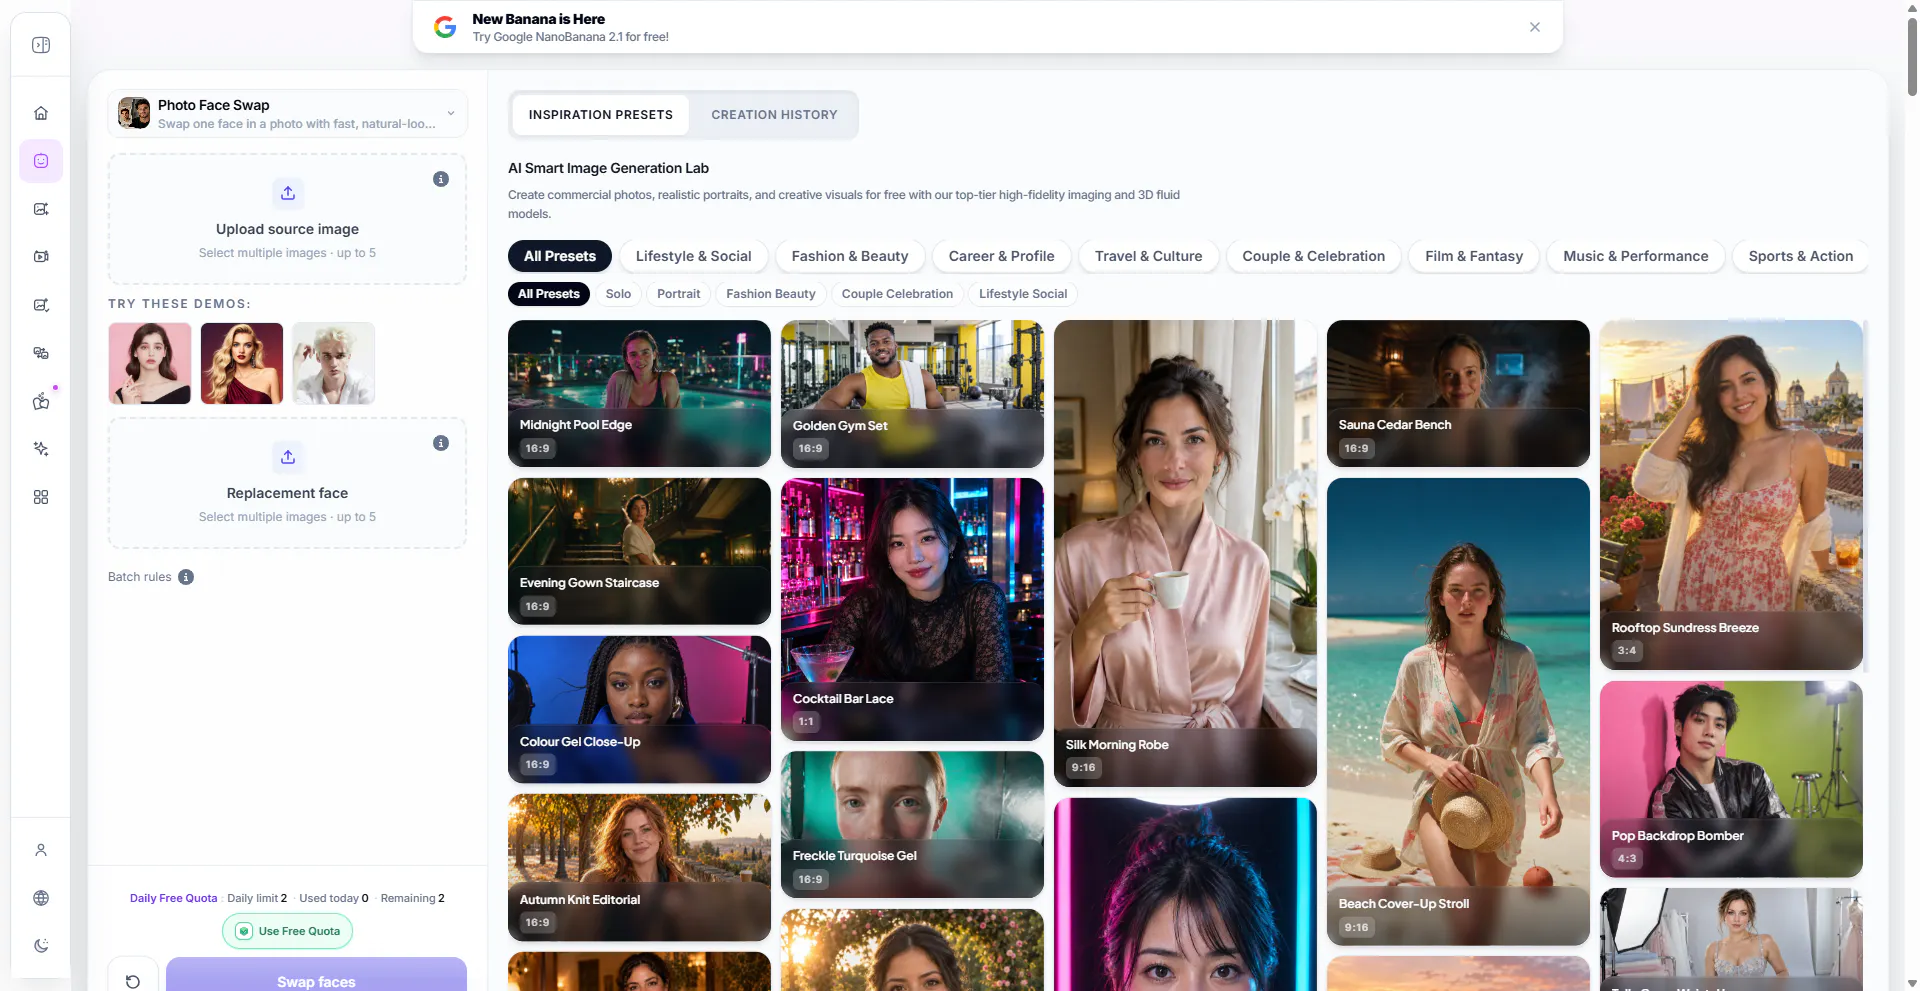This screenshot has height=991, width=1920.
Task: Open Rooftop Sundress Breeze preset
Action: pos(1731,495)
